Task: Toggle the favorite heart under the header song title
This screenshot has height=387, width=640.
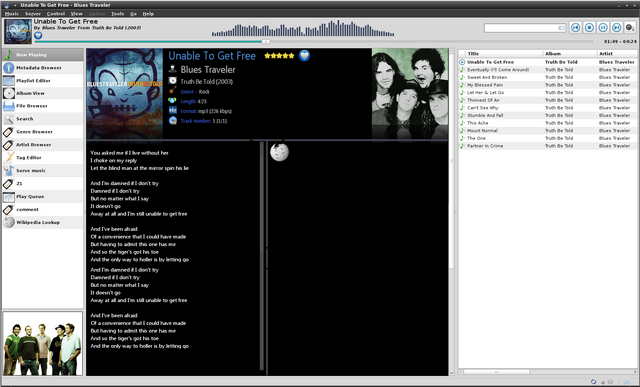Action: point(38,36)
